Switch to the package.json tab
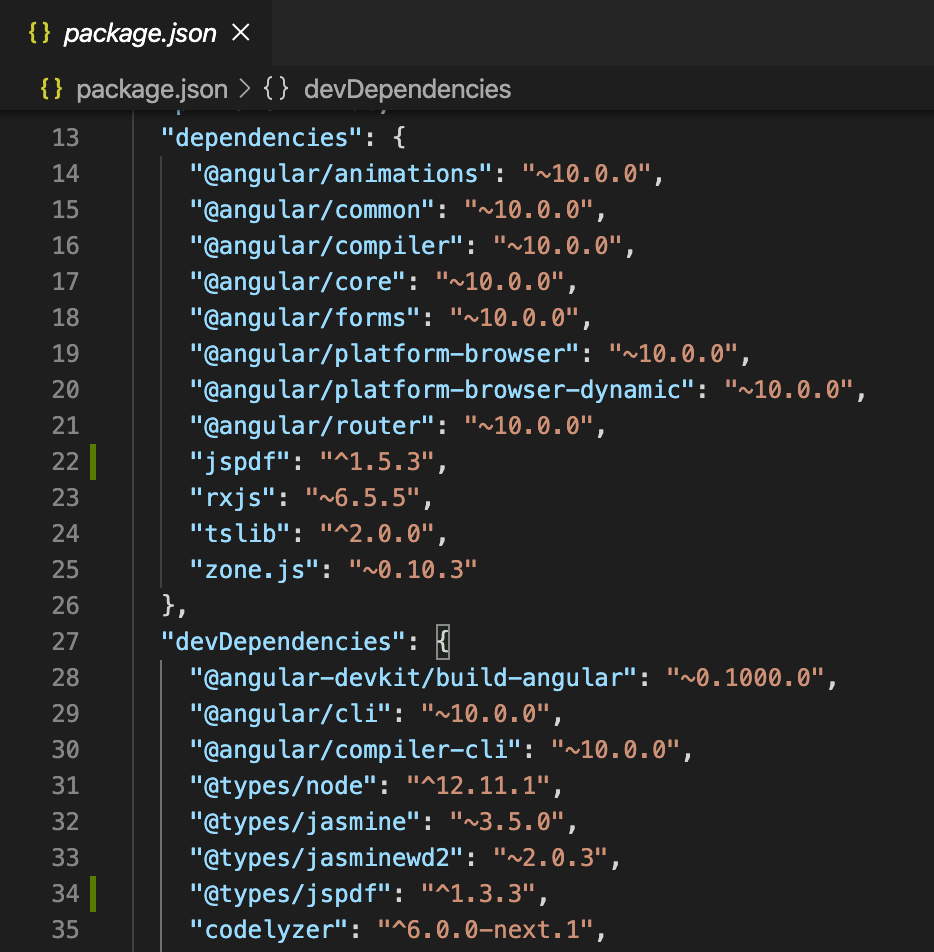 tap(140, 33)
